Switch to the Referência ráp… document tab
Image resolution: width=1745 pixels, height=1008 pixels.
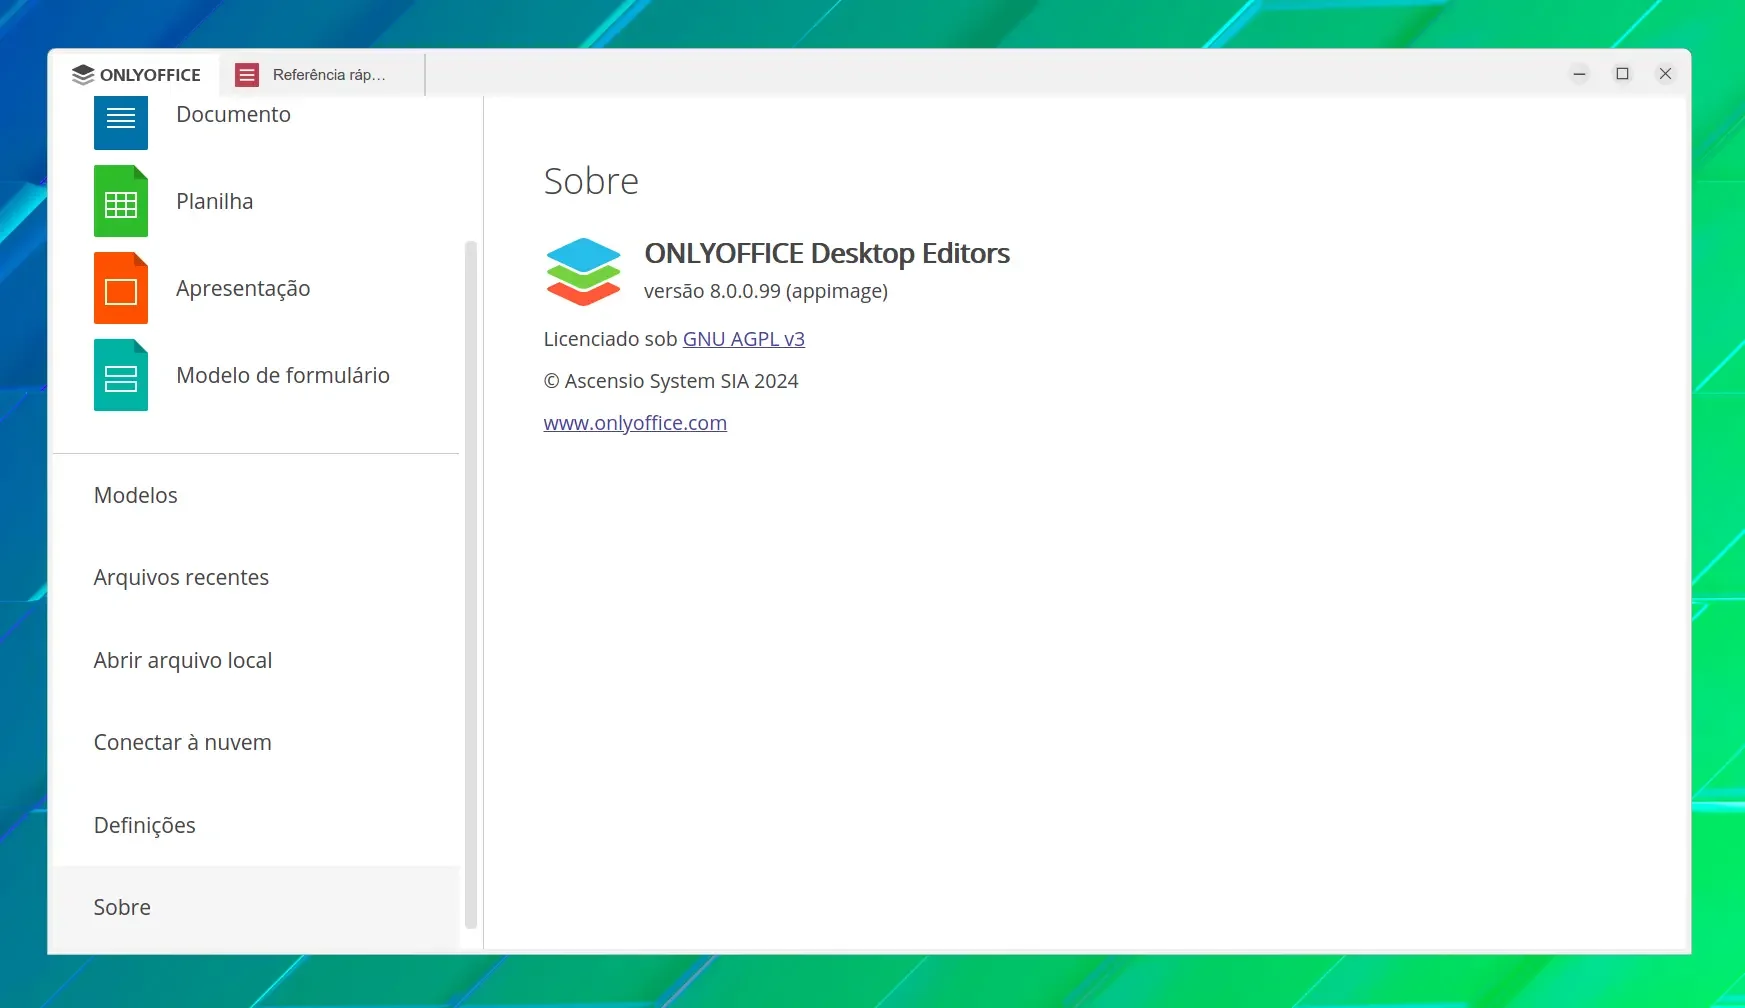(x=322, y=75)
